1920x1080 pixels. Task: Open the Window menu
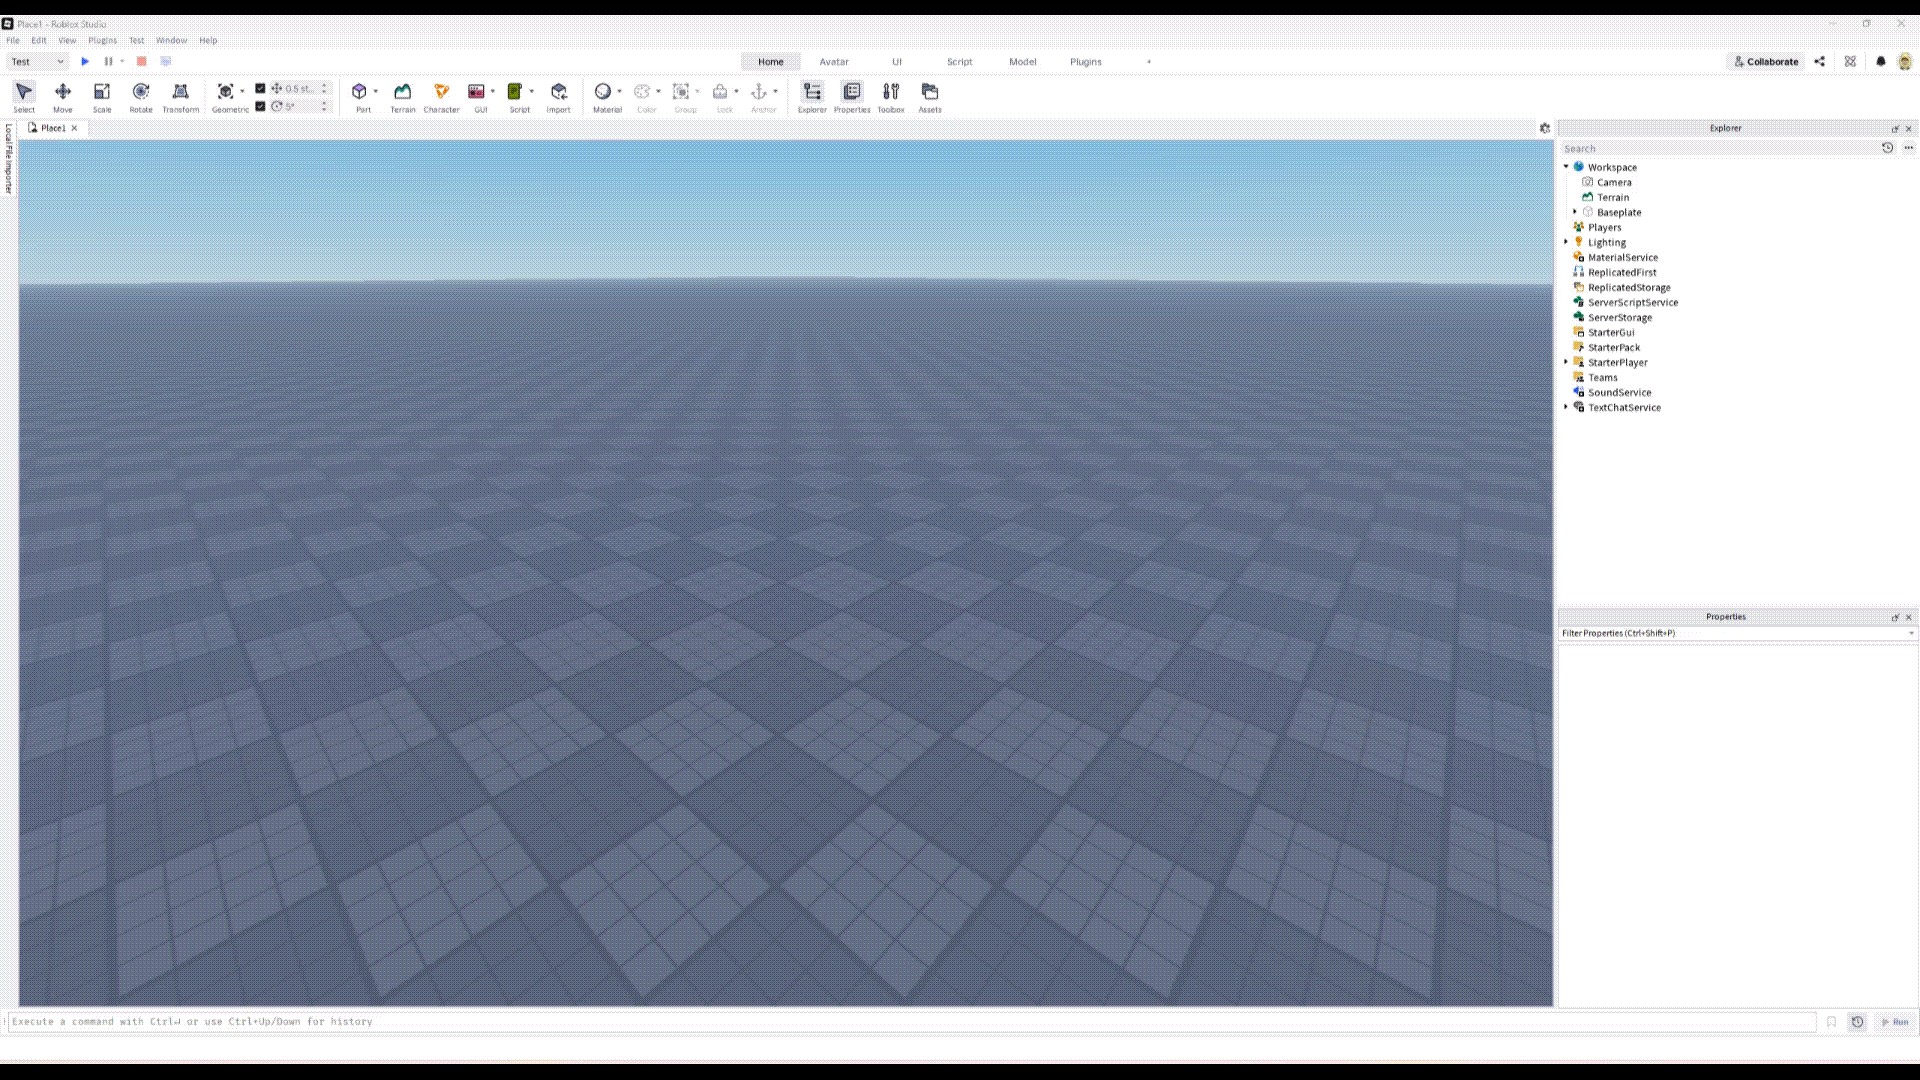171,41
